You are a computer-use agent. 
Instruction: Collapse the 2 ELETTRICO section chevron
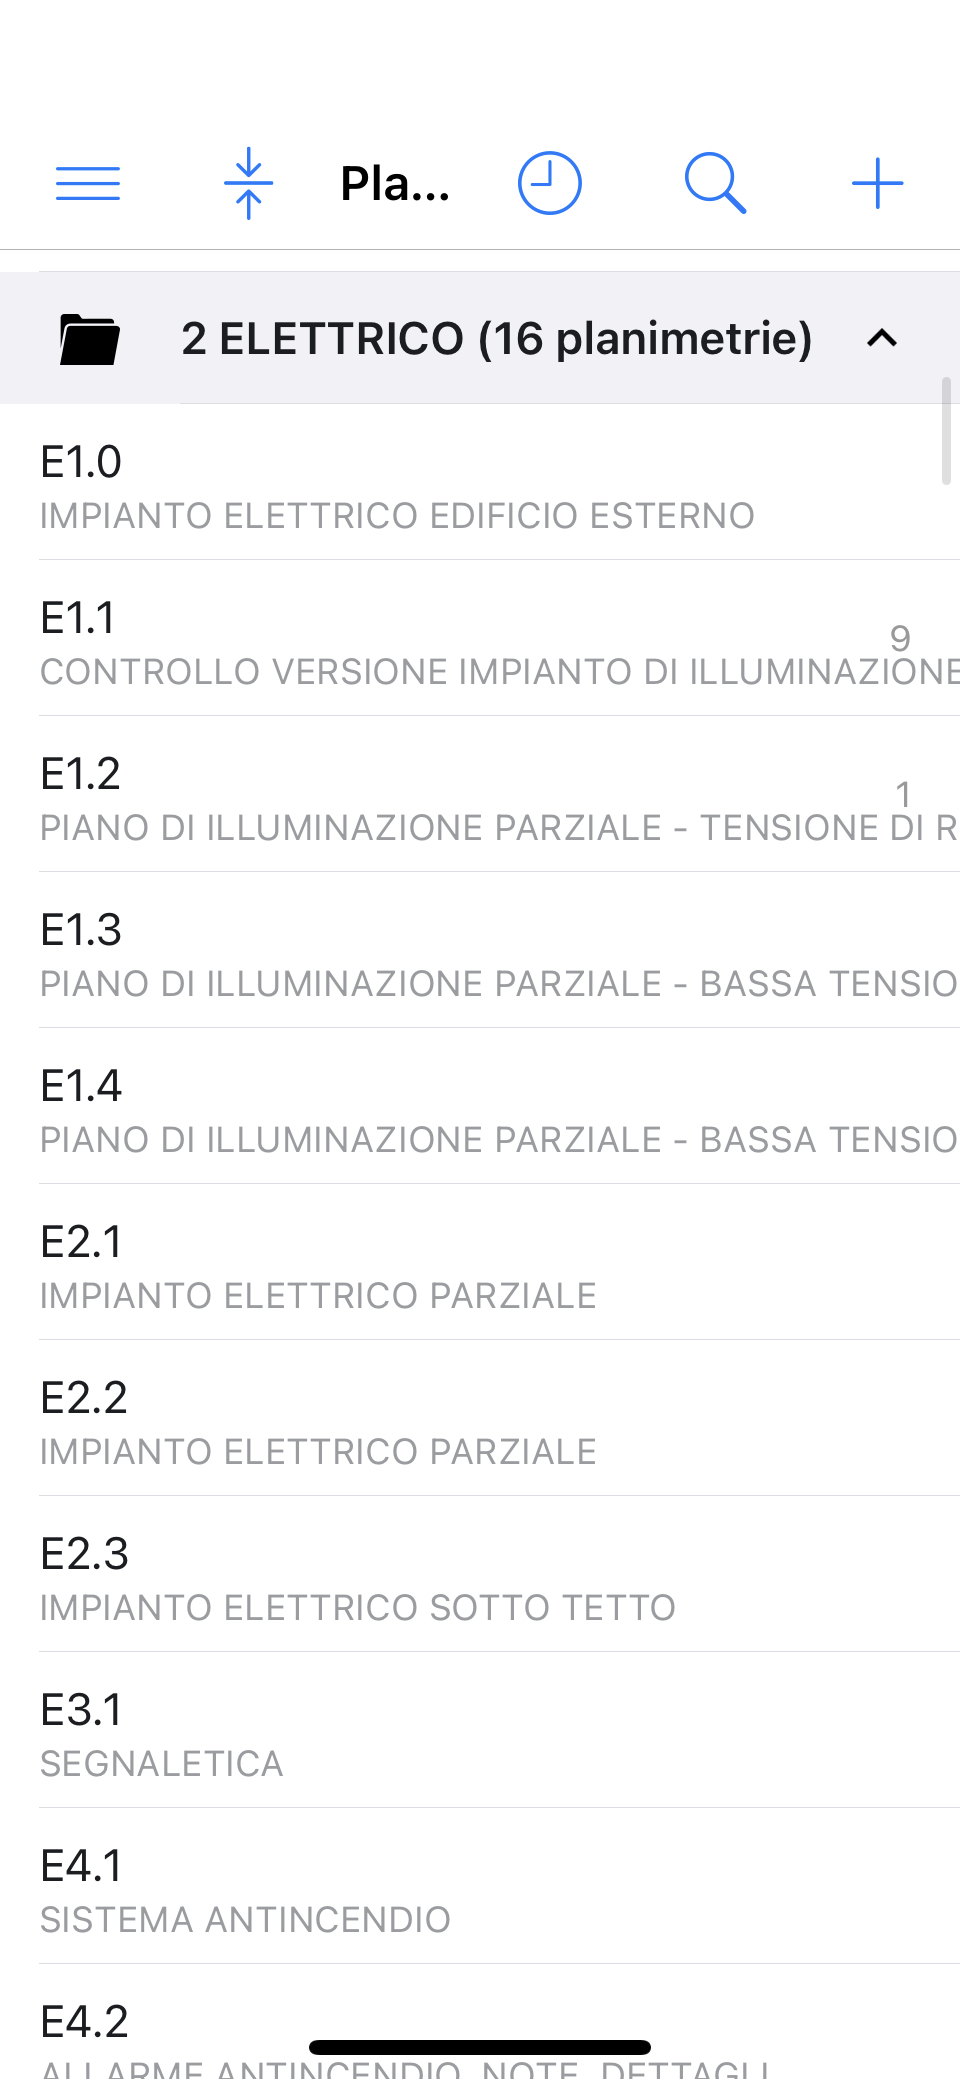882,339
